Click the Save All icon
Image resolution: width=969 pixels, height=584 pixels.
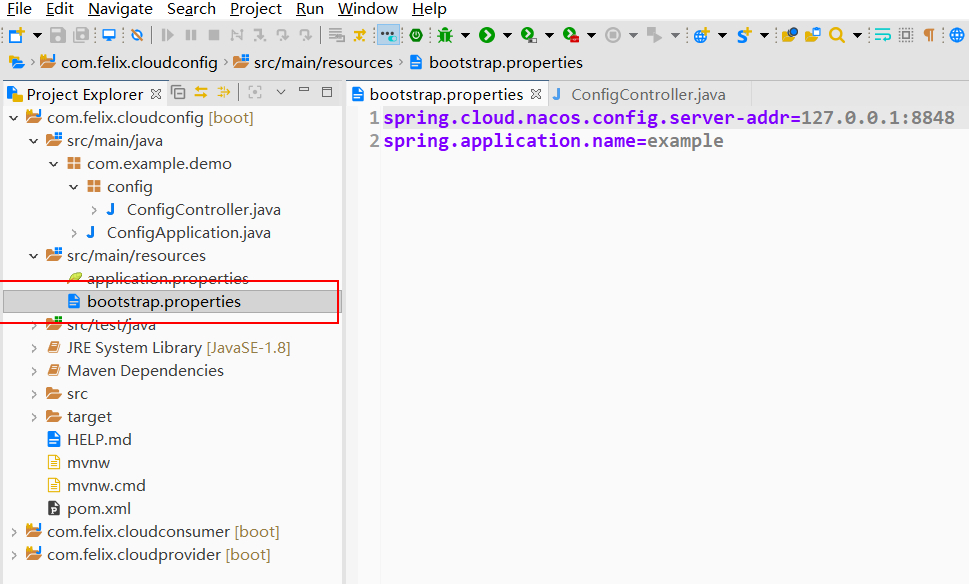tap(81, 35)
